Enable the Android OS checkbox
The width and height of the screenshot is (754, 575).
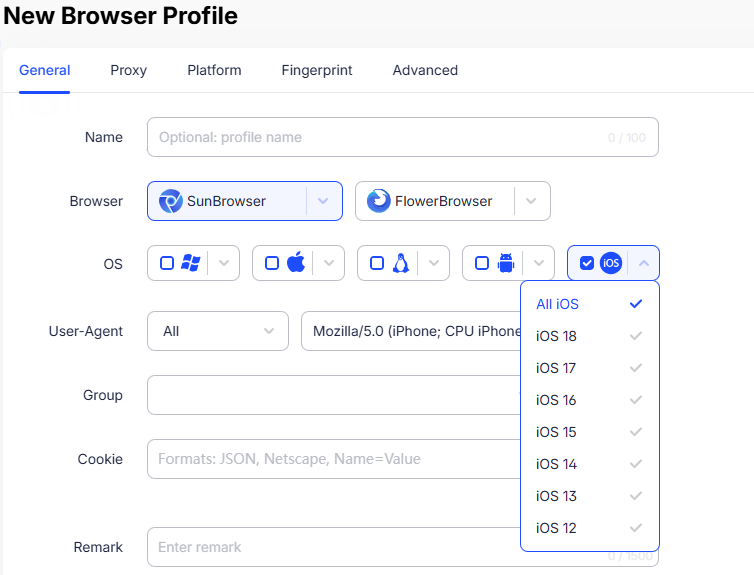482,263
